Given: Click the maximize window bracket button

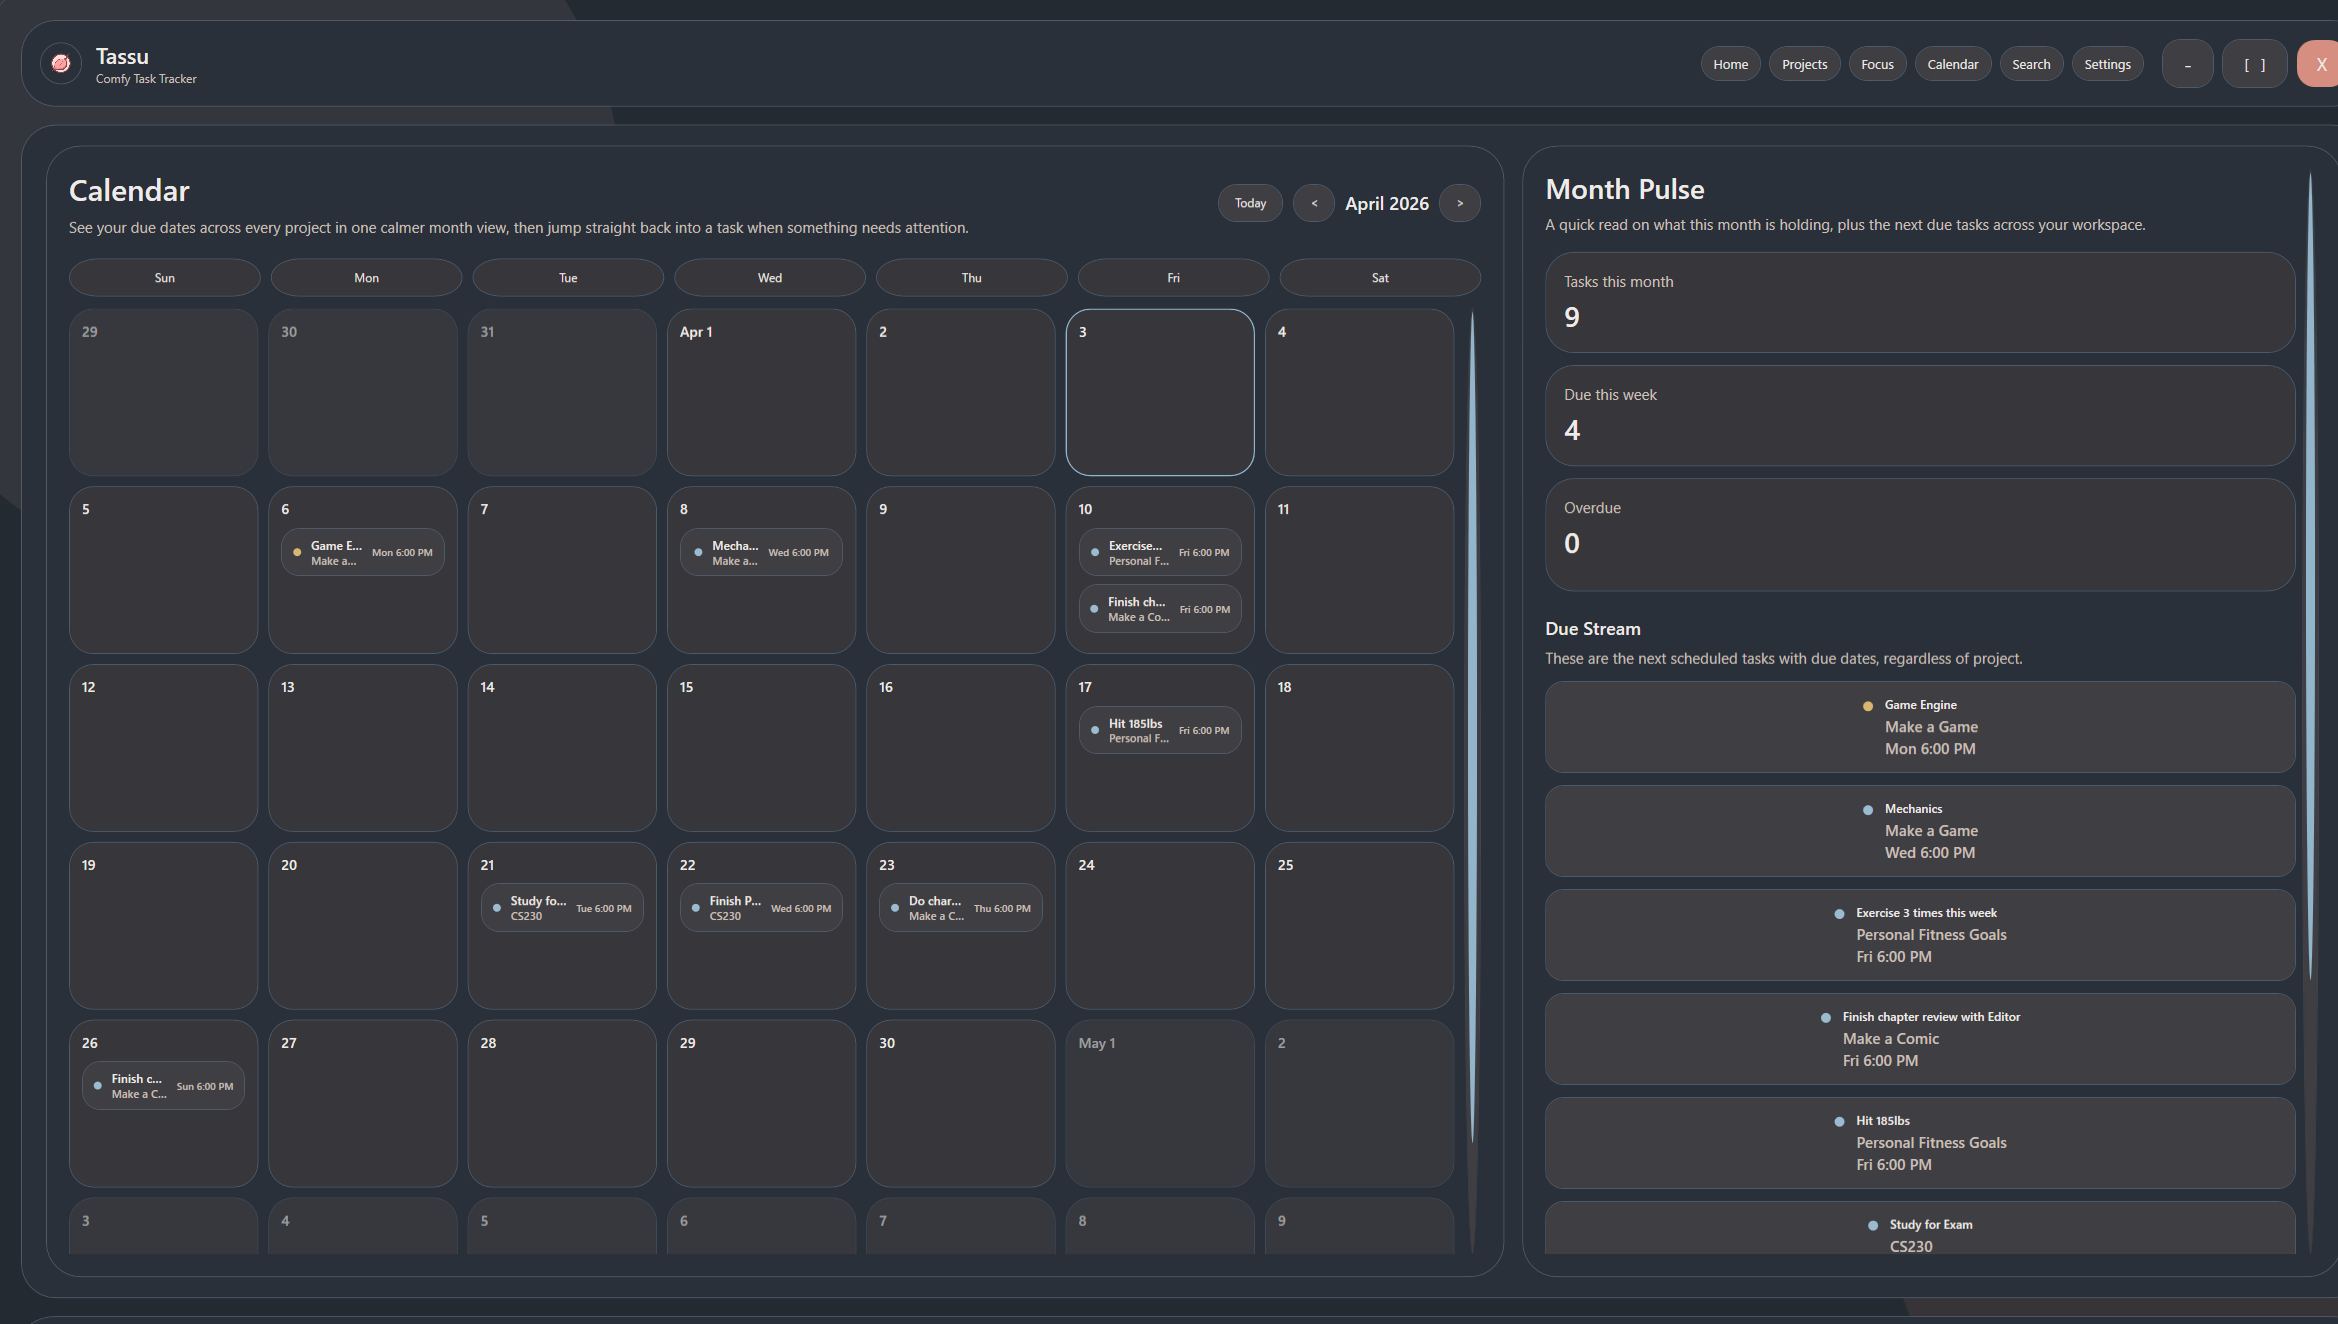Looking at the screenshot, I should tap(2254, 64).
